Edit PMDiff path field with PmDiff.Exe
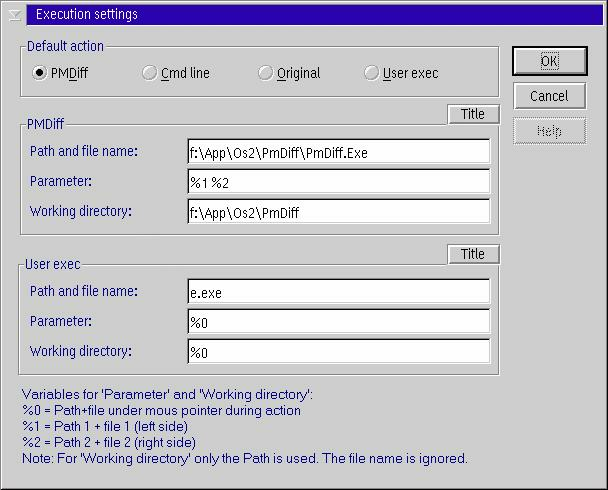608x490 pixels. tap(339, 152)
